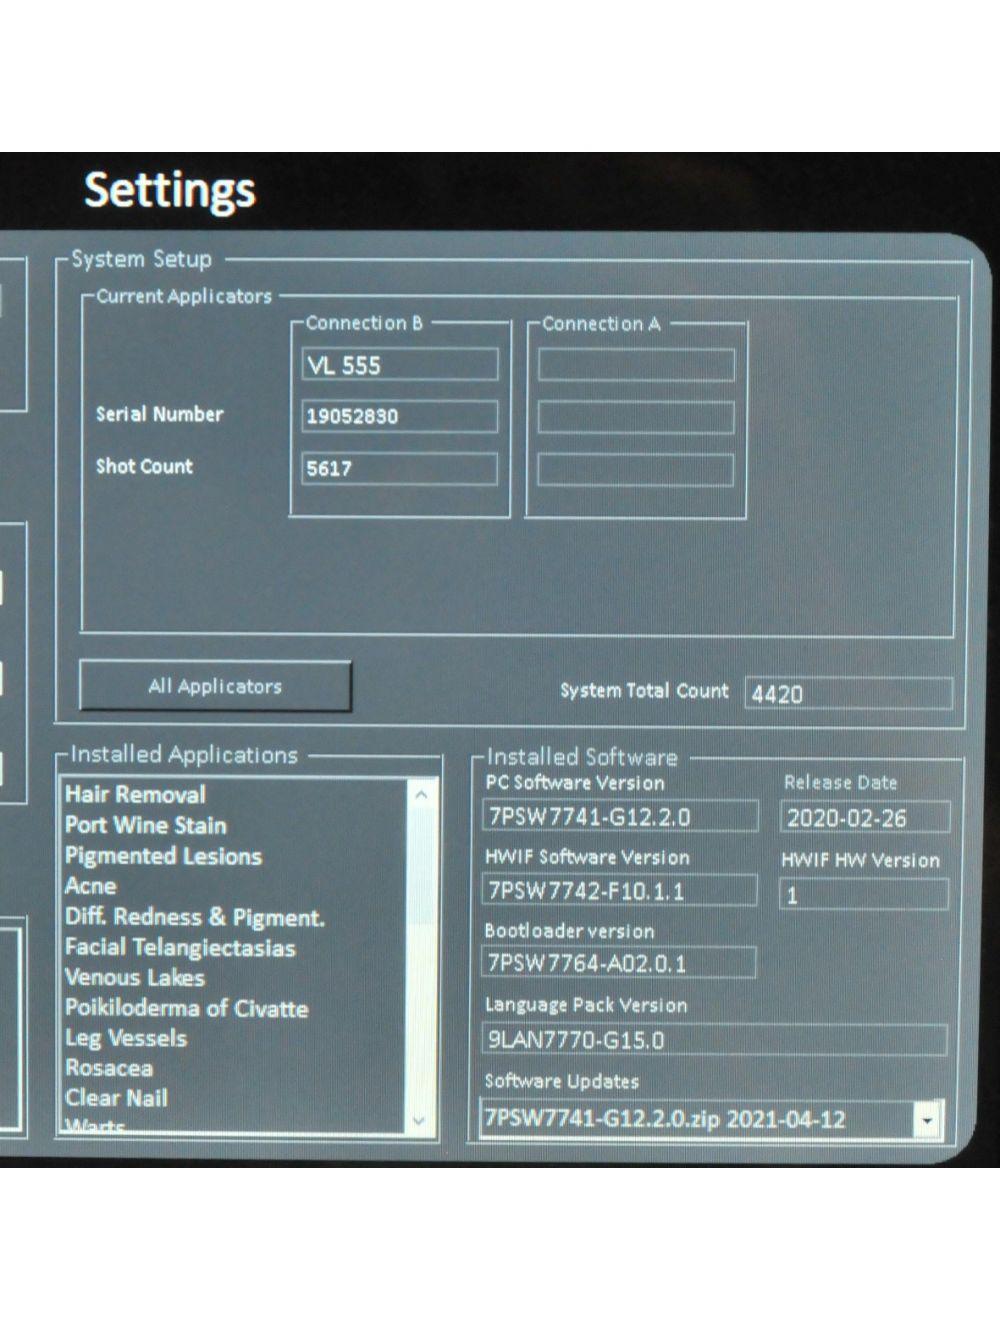This screenshot has width=1000, height=1320.
Task: Click the Connection B Shot Count field
Action: 399,468
